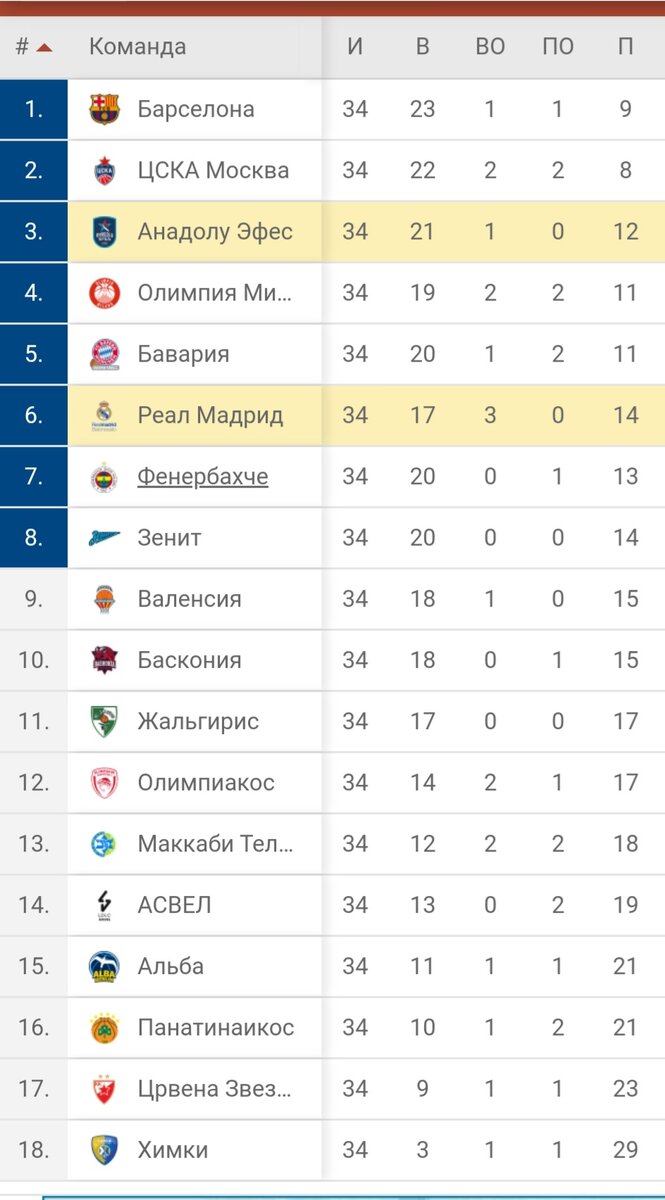
Task: Toggle sorting on the П column header
Action: pos(626,46)
